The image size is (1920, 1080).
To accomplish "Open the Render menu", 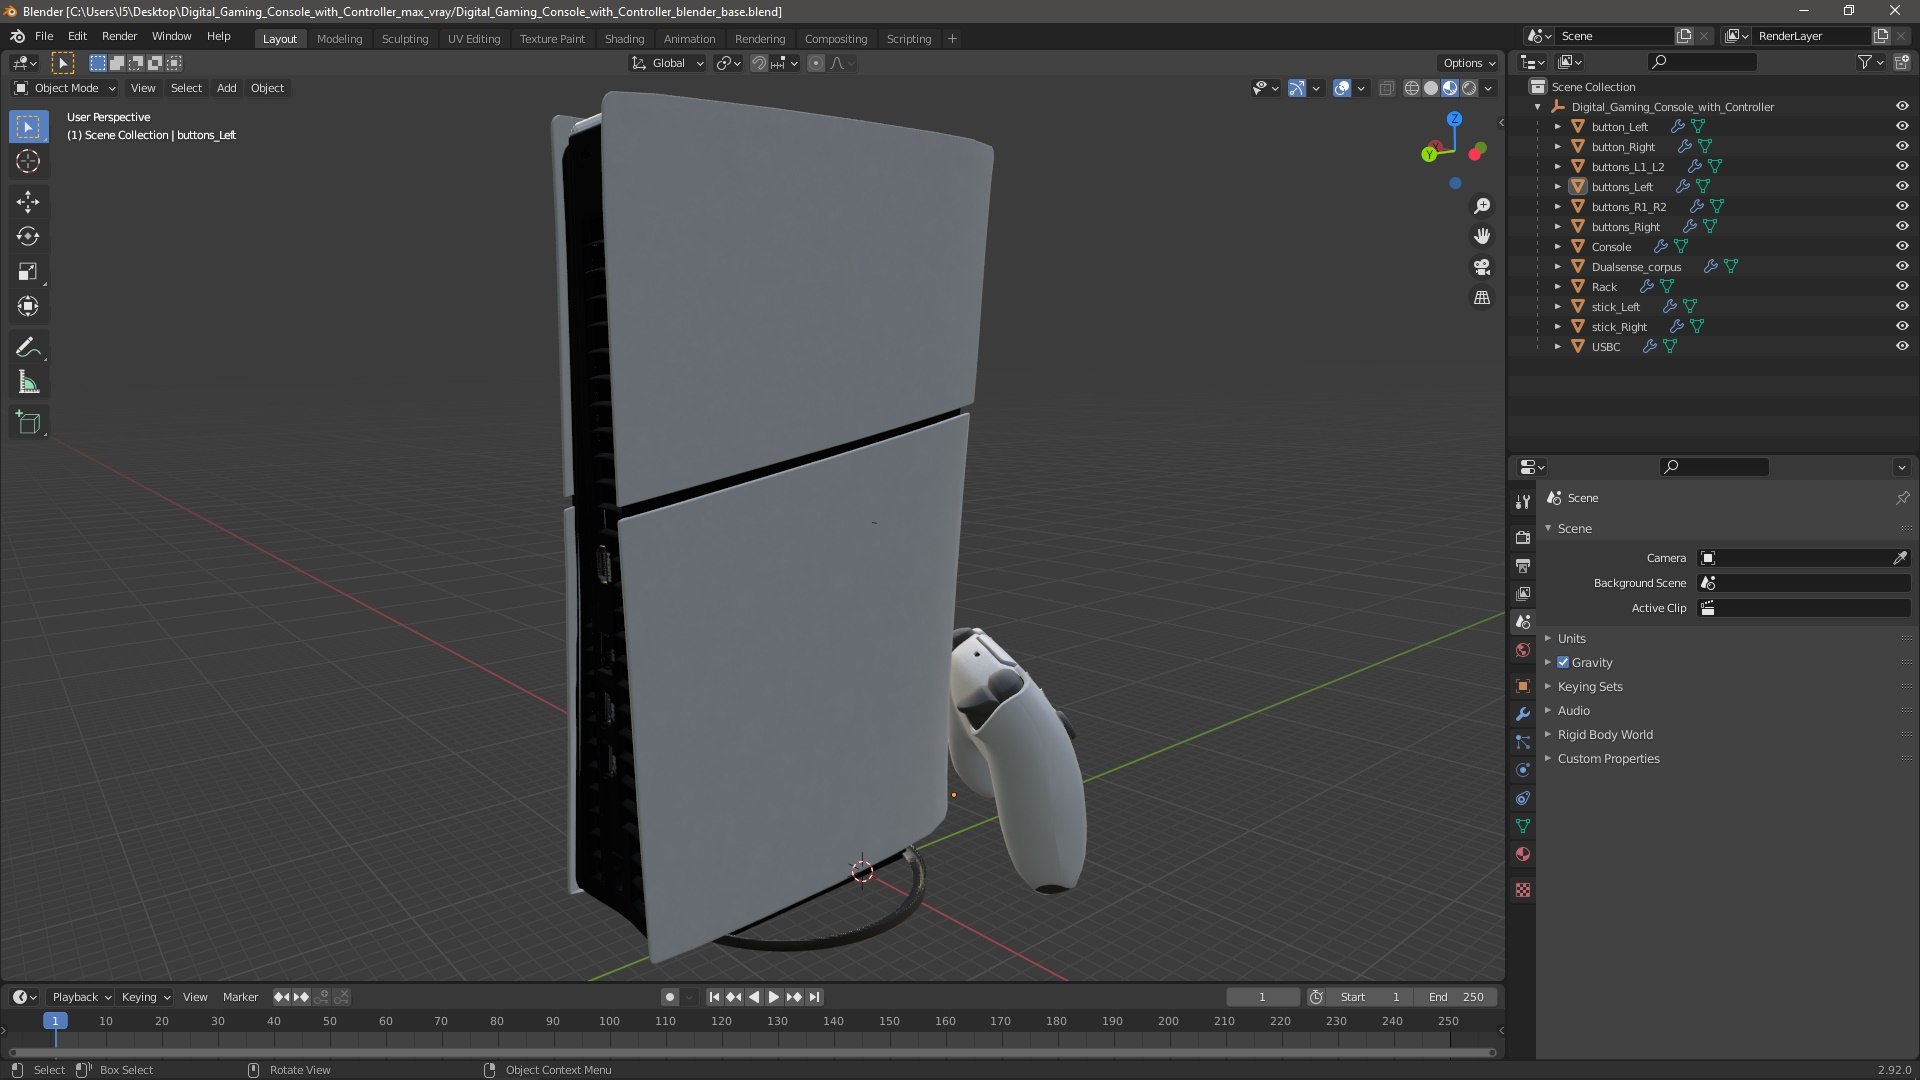I will [x=119, y=37].
